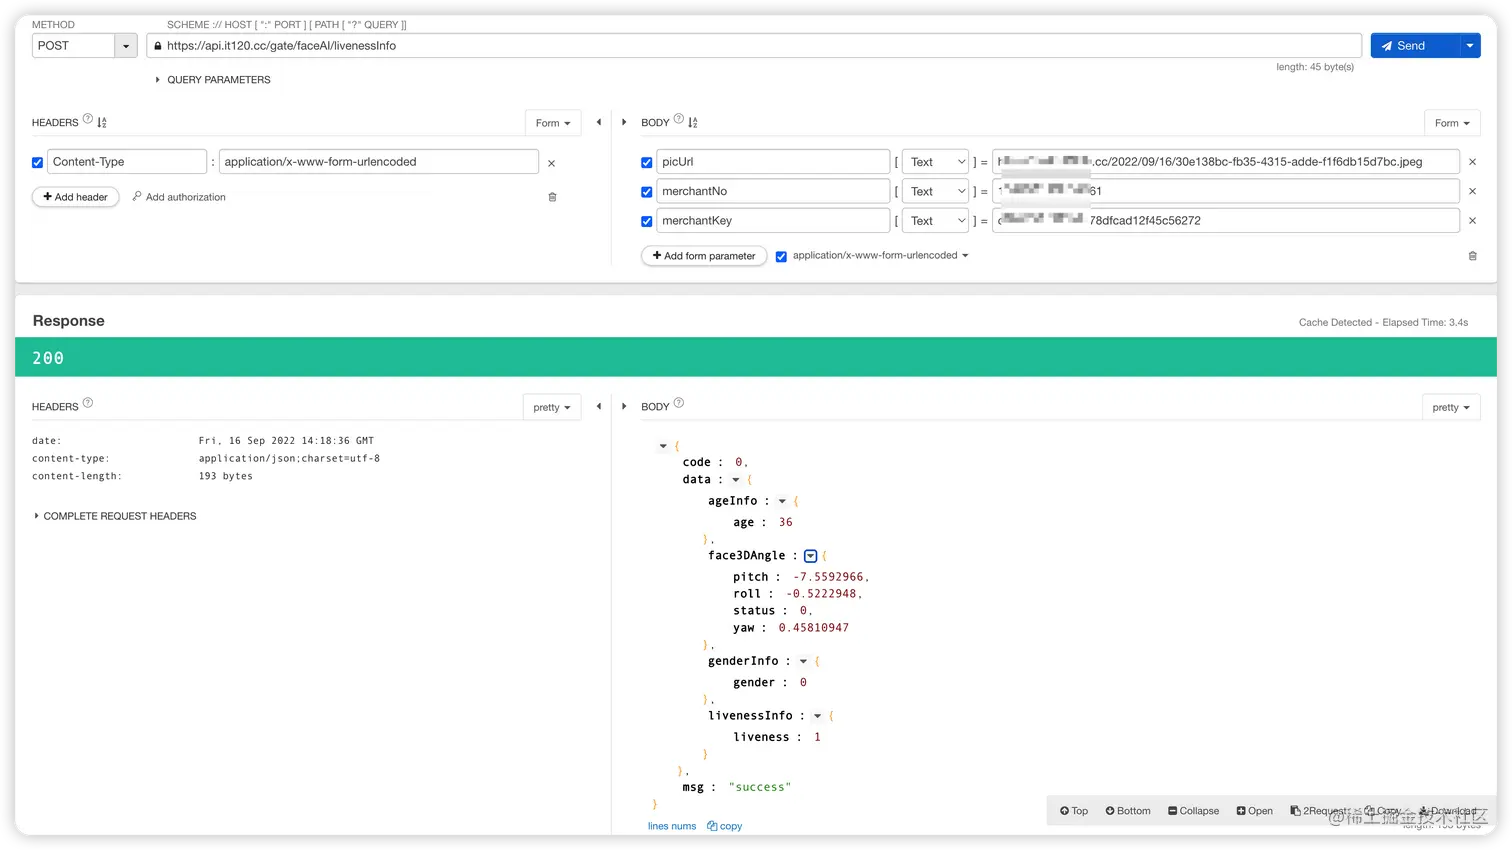Image resolution: width=1512 pixels, height=850 pixels.
Task: Collapse the face3DAngle JSON node
Action: (811, 556)
